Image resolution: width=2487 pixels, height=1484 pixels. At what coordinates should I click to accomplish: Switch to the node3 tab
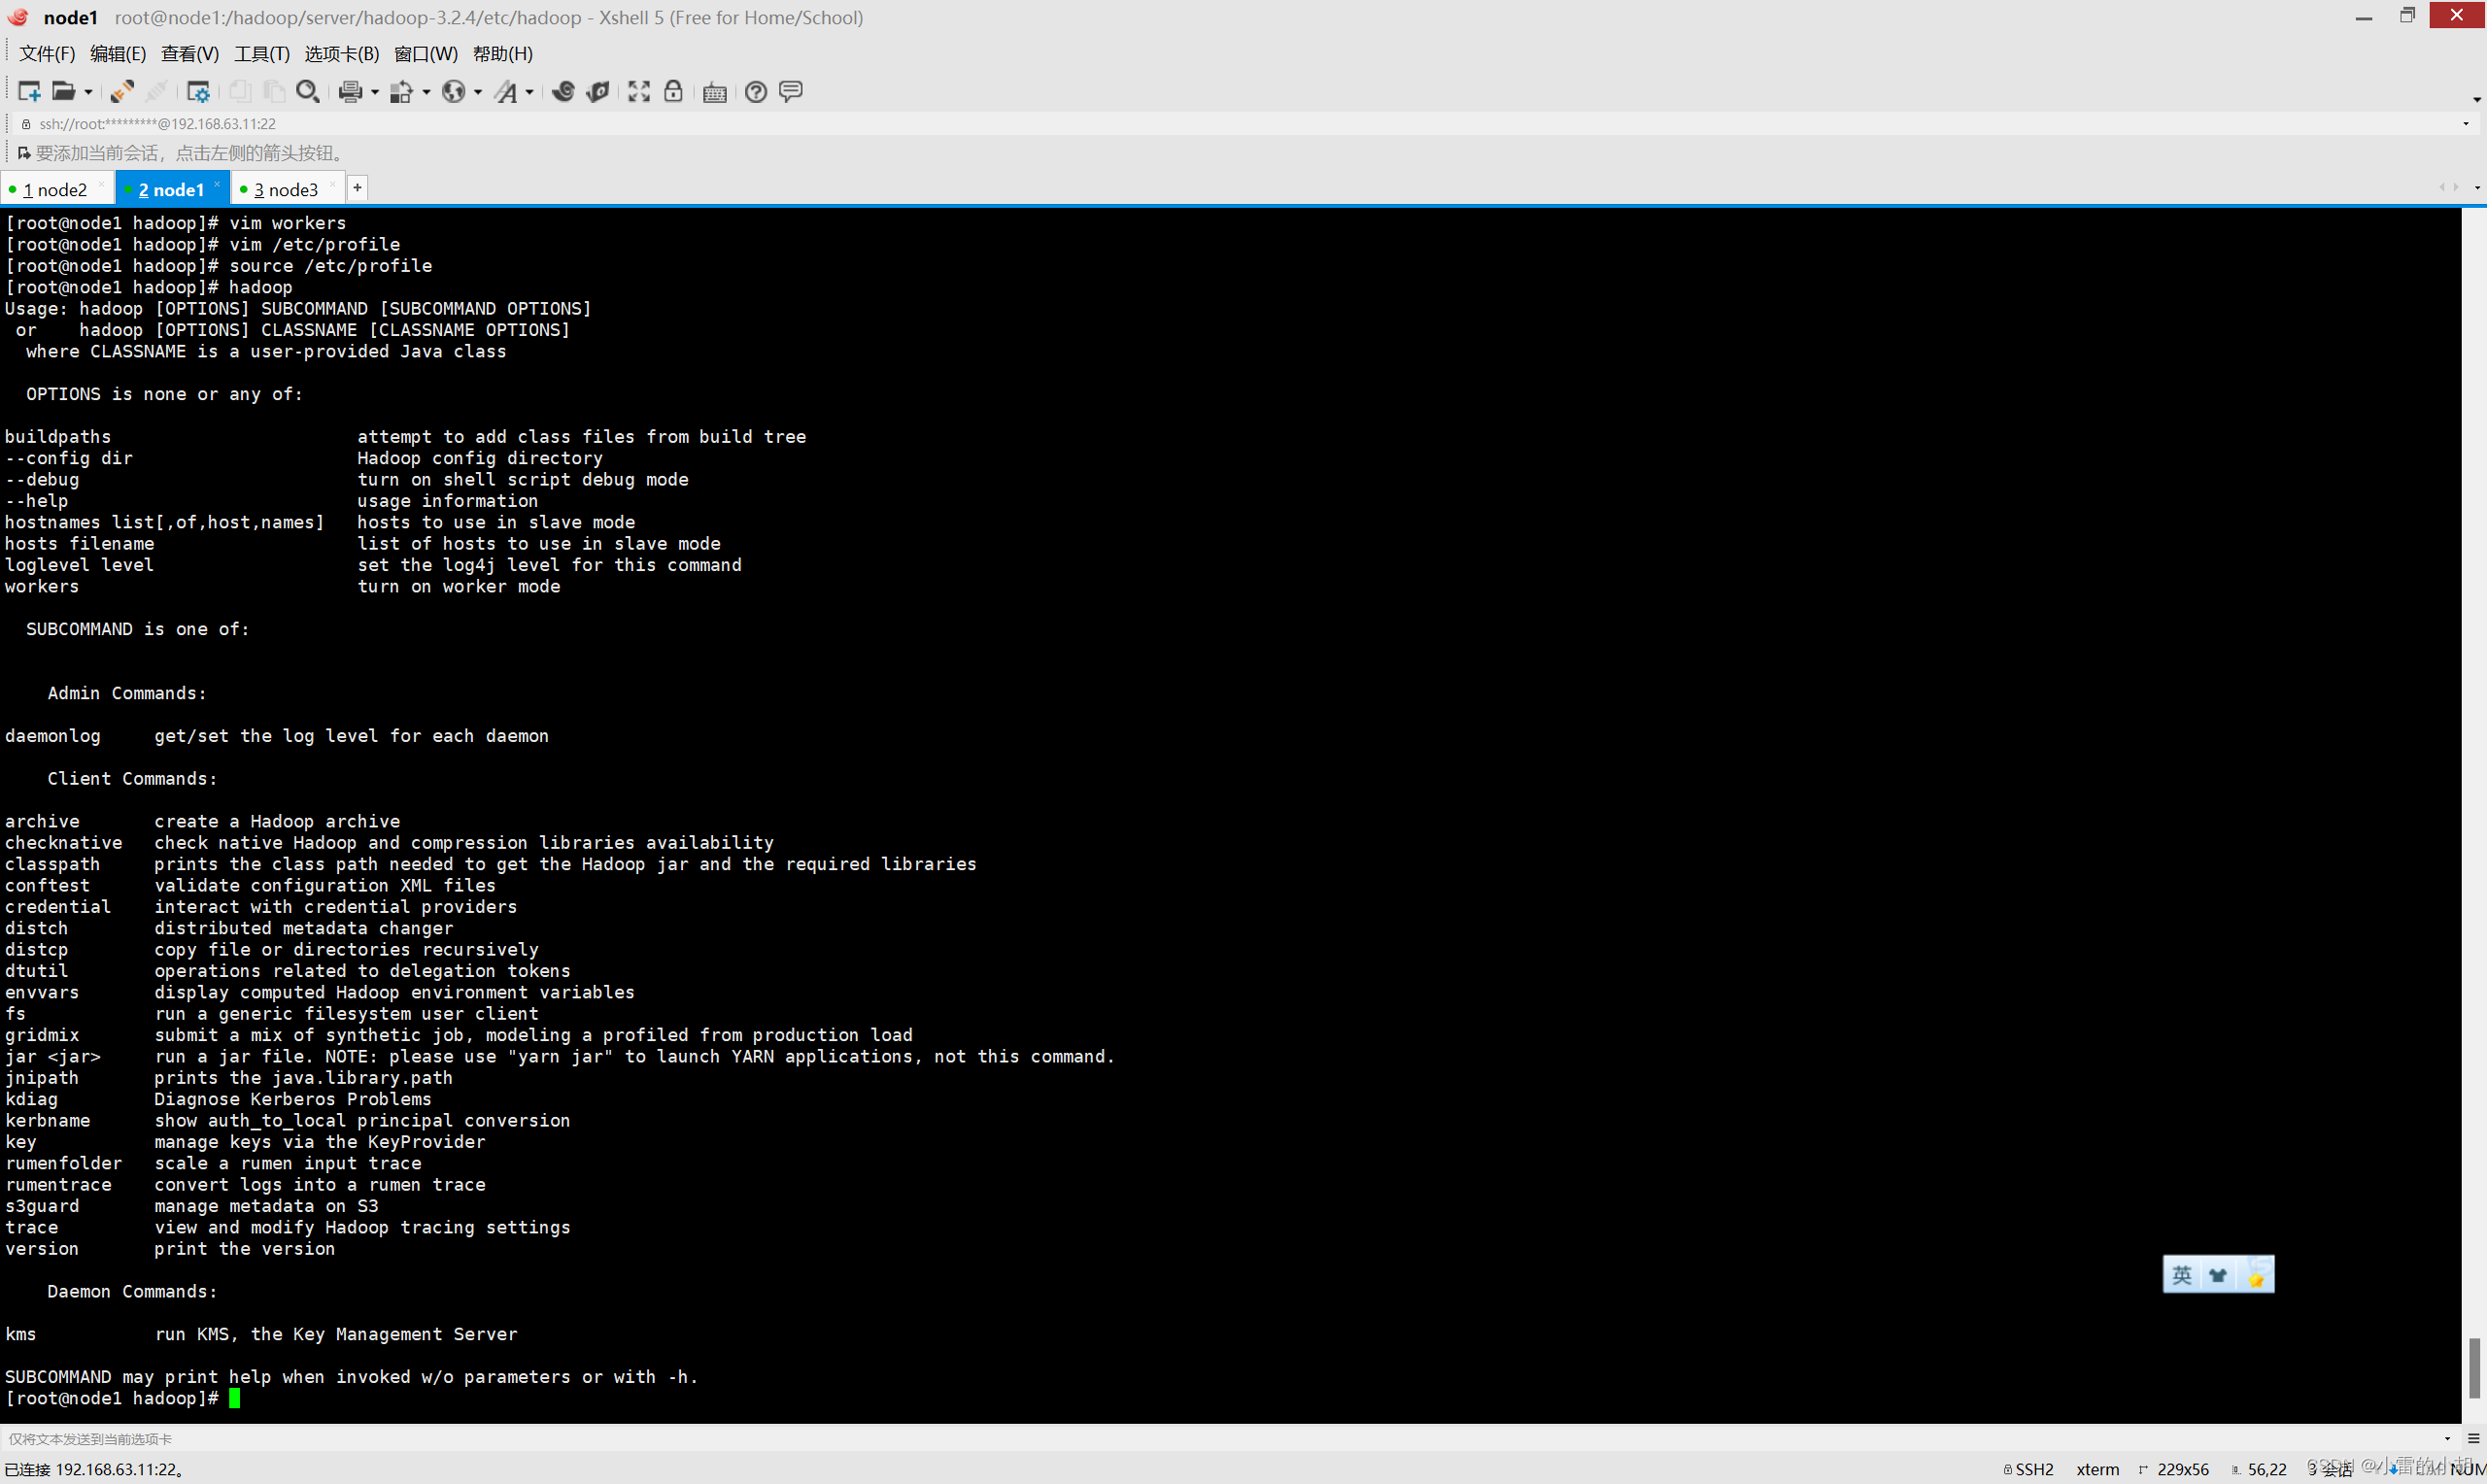[286, 190]
